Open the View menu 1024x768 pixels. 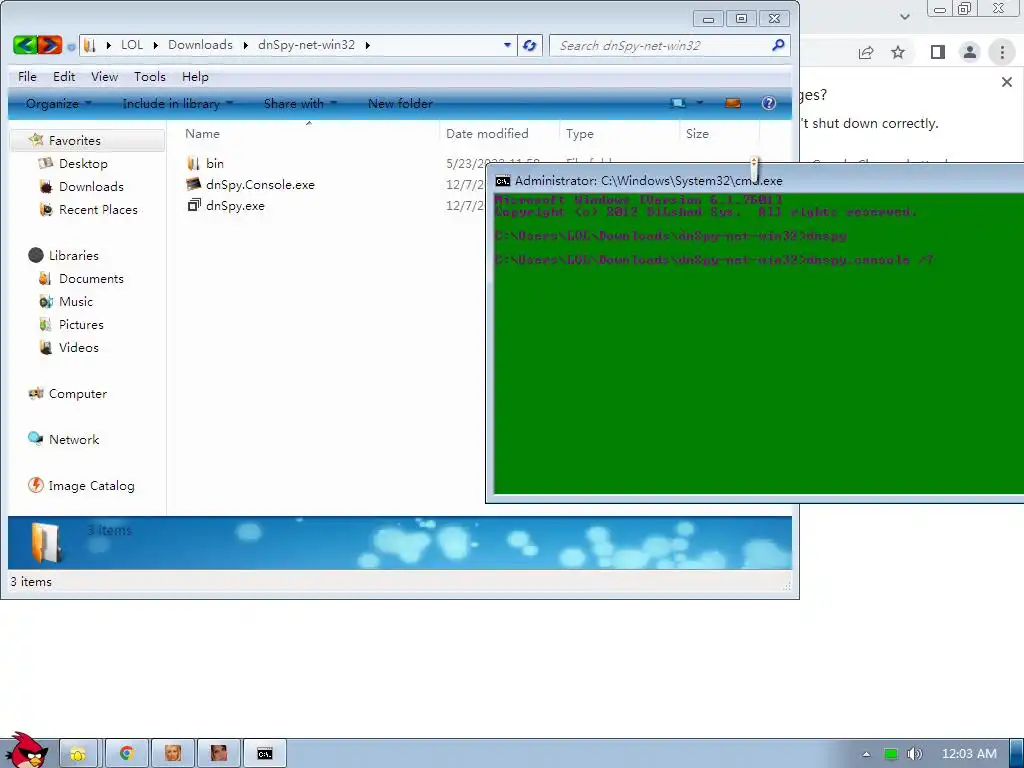[104, 77]
